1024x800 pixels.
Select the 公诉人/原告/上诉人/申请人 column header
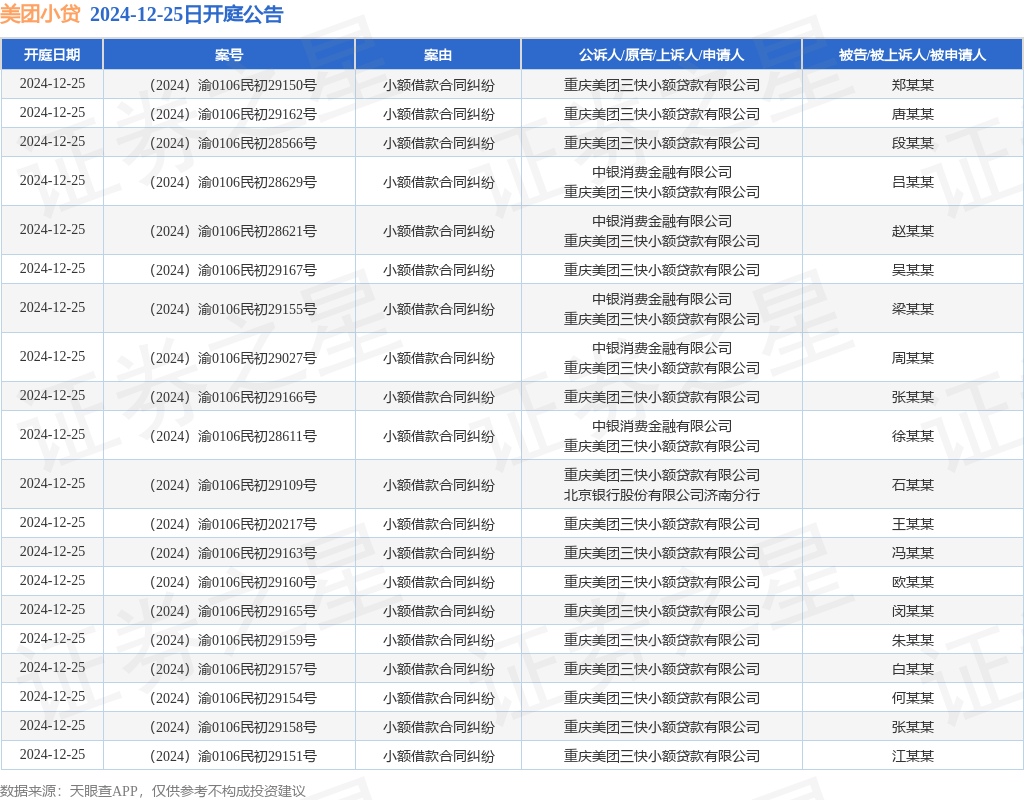[662, 55]
